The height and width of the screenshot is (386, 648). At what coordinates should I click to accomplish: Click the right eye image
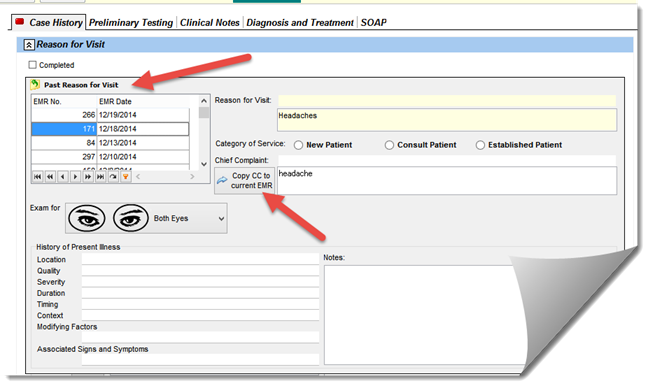tap(131, 218)
